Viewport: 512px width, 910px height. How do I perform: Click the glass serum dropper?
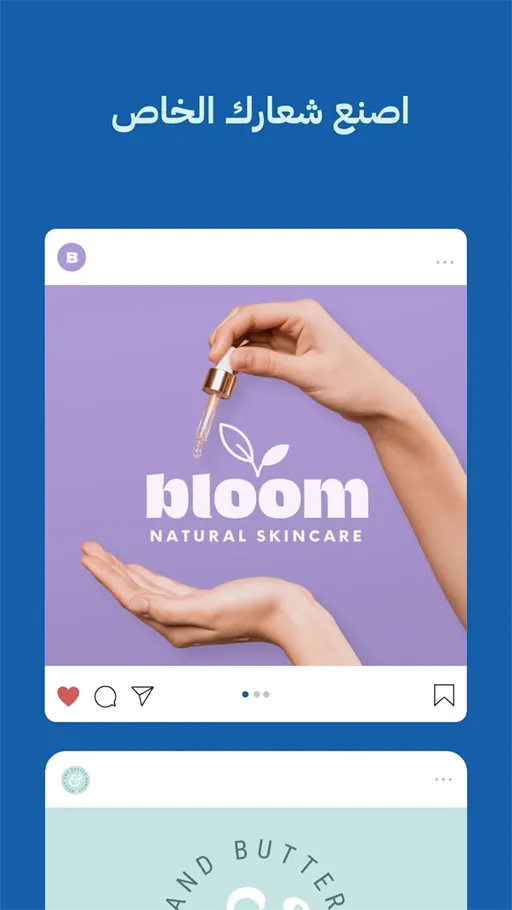(x=214, y=402)
